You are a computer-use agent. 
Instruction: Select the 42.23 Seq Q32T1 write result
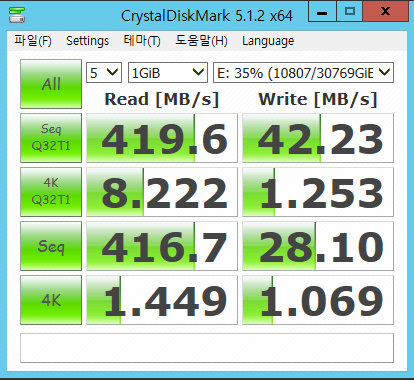318,138
